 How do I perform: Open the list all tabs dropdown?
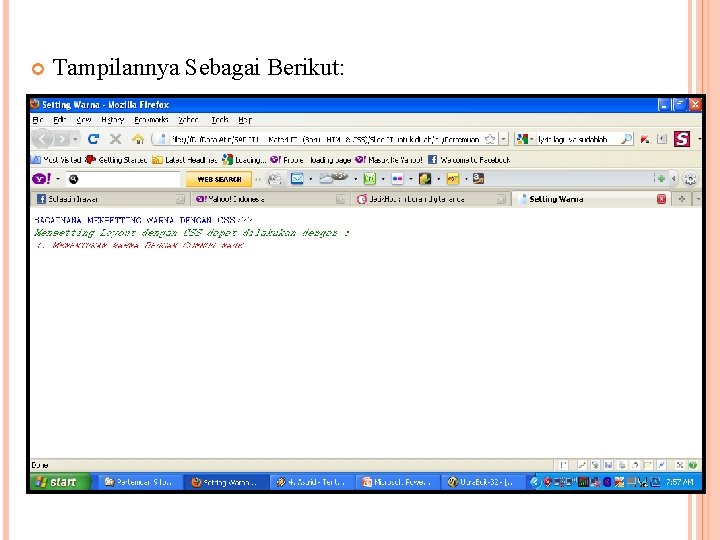pos(698,199)
